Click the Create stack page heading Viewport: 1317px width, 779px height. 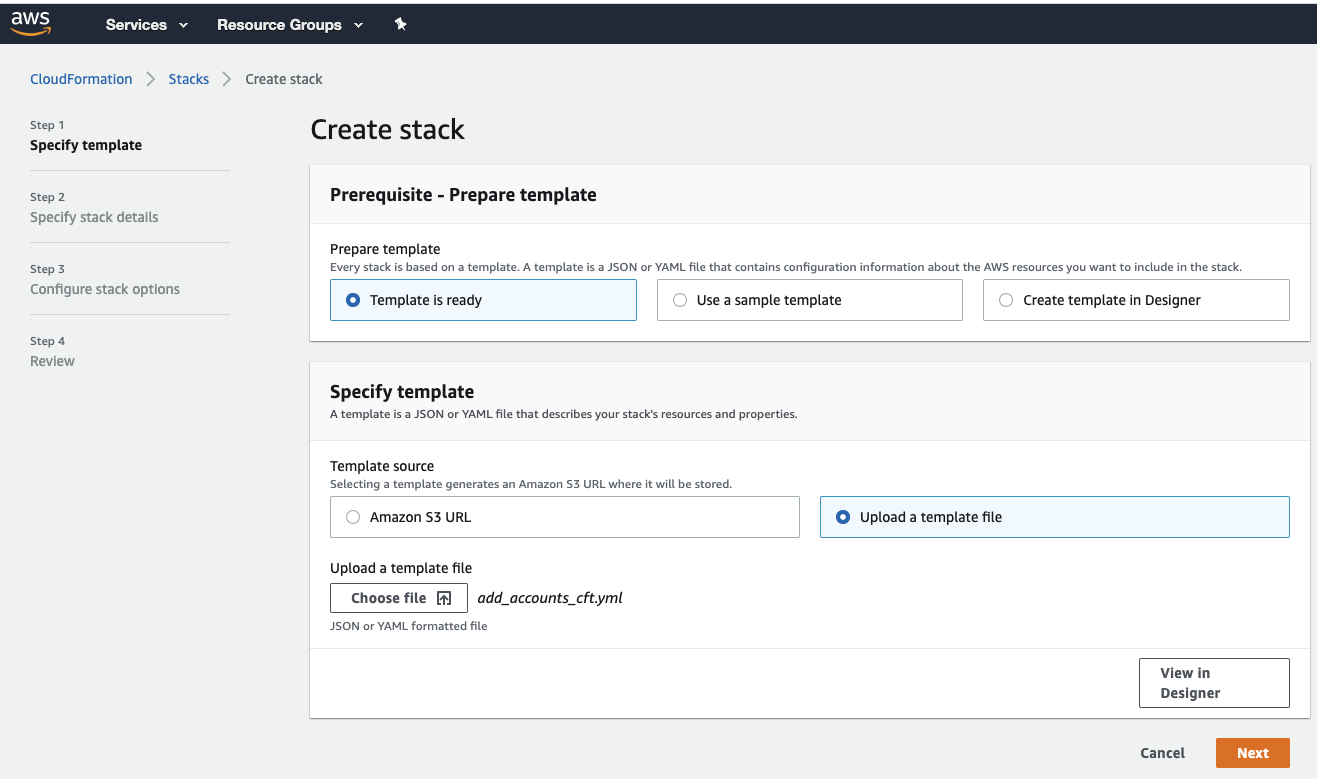coord(388,130)
